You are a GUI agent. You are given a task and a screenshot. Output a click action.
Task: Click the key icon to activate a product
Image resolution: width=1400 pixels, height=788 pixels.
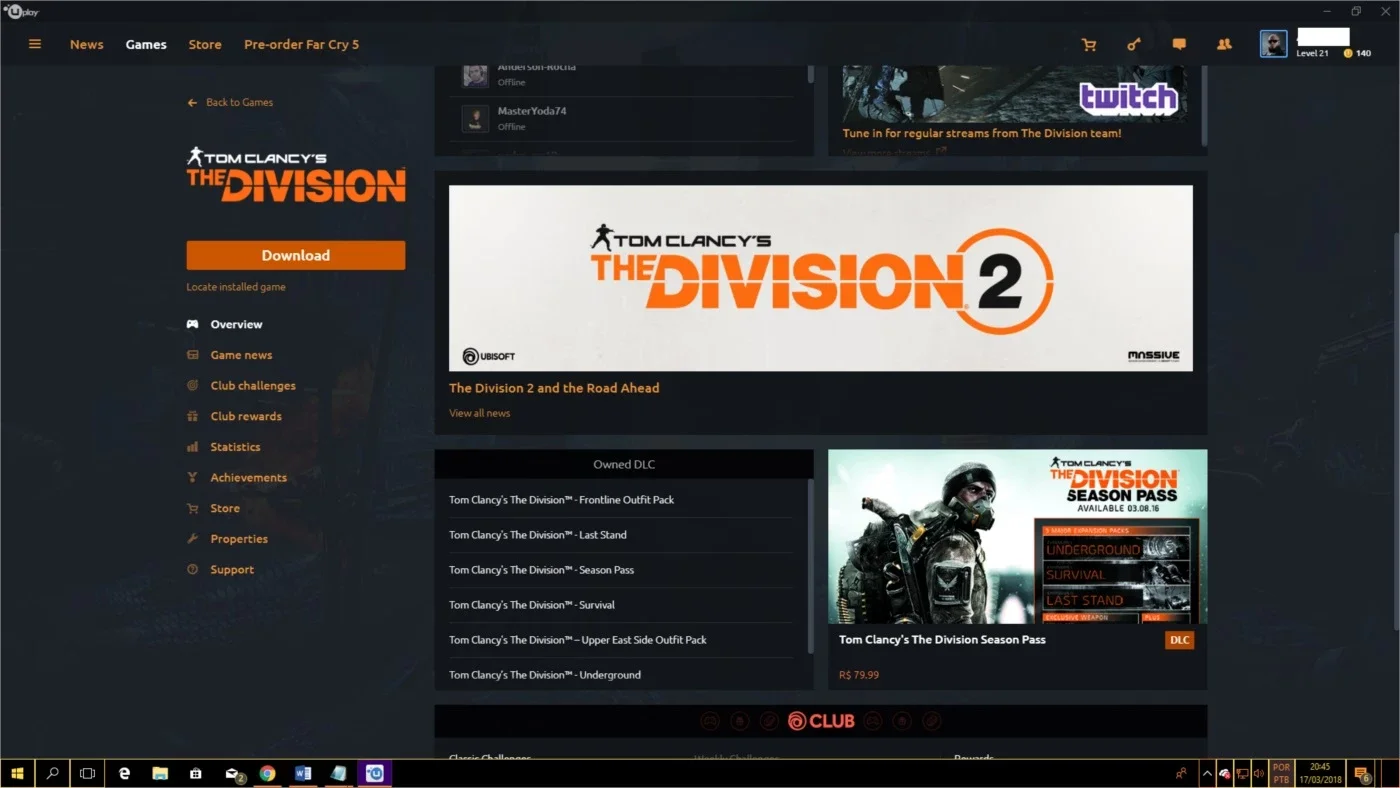pos(1134,44)
